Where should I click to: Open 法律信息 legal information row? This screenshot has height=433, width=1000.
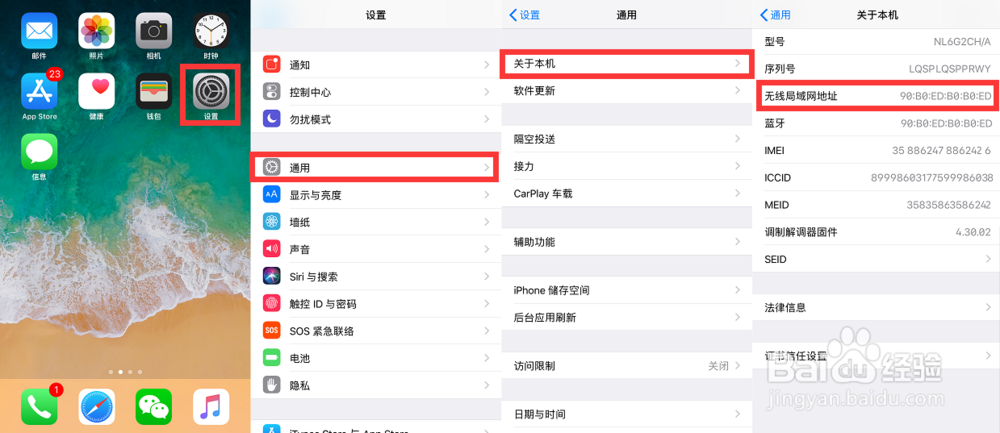[x=875, y=307]
